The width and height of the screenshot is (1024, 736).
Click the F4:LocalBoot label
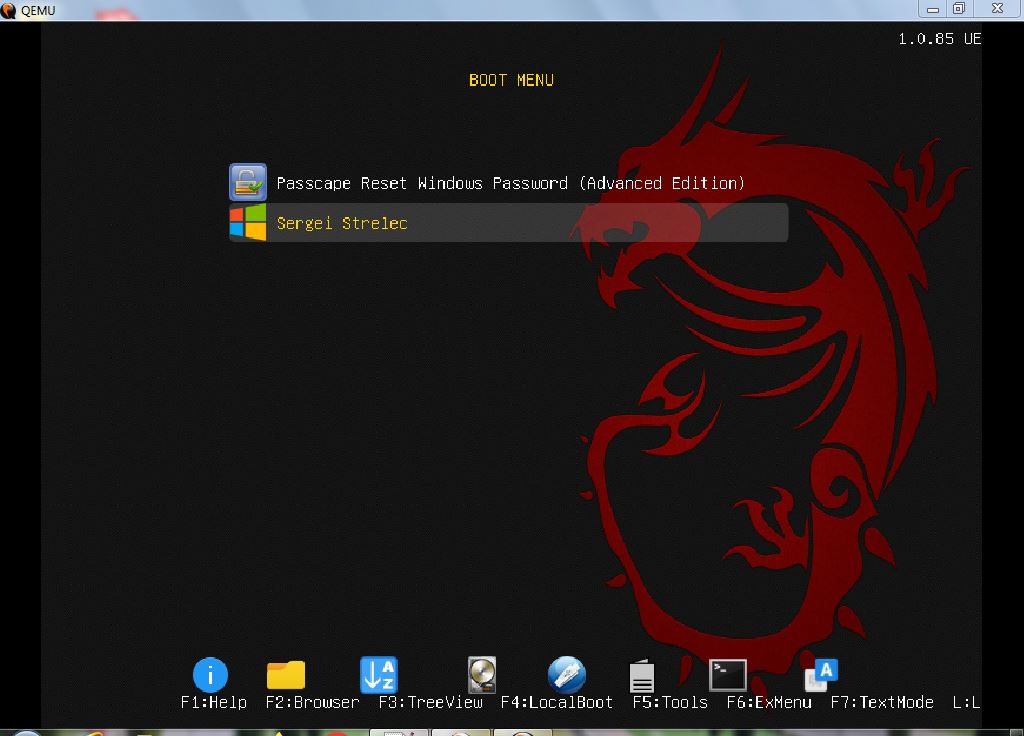(556, 703)
